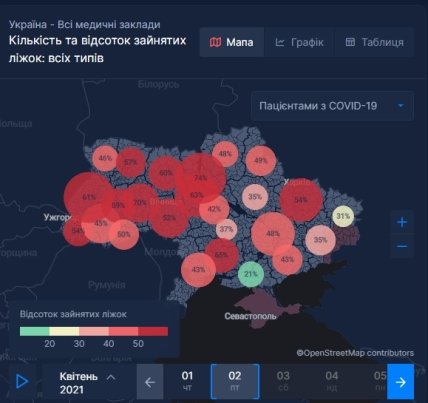Screen dimensions: 428x403
Task: Go to next dates with right arrow
Action: tap(400, 382)
